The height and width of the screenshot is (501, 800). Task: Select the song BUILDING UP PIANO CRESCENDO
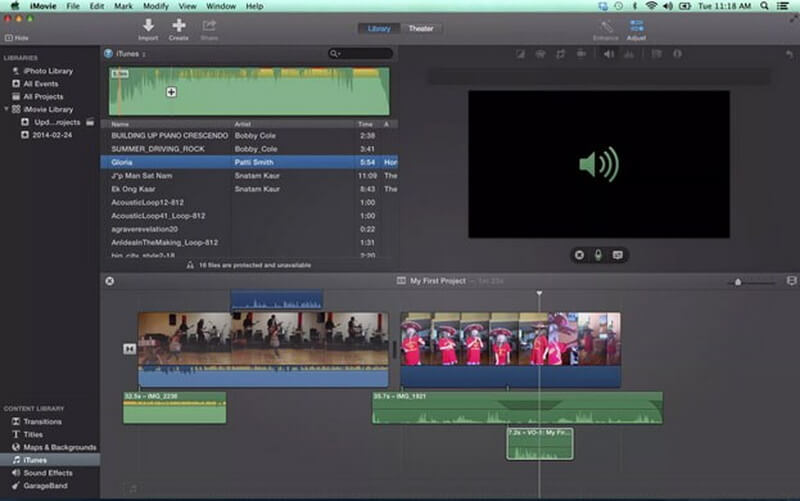point(249,136)
